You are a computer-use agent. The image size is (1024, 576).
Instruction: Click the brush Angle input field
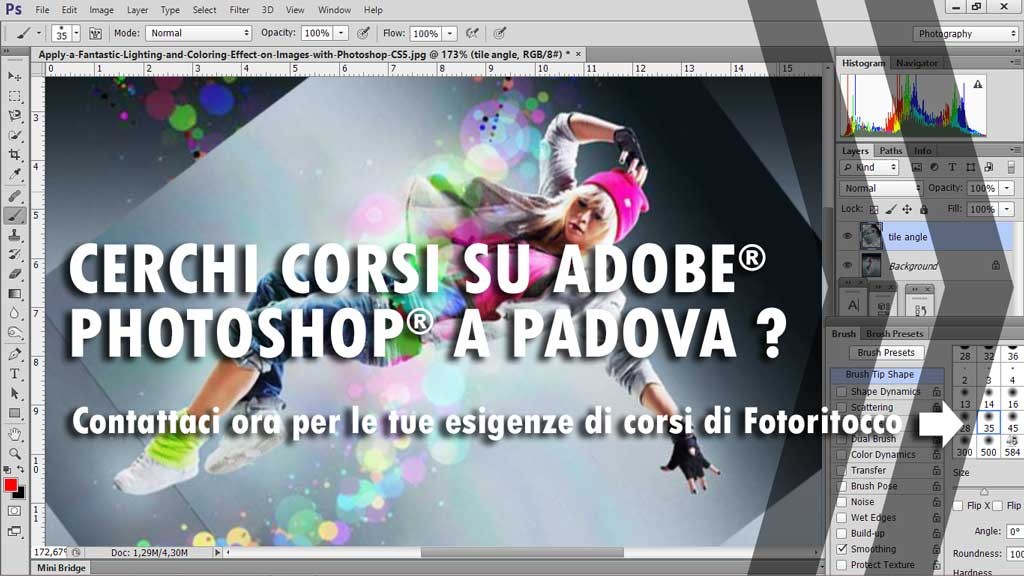[x=1014, y=532]
